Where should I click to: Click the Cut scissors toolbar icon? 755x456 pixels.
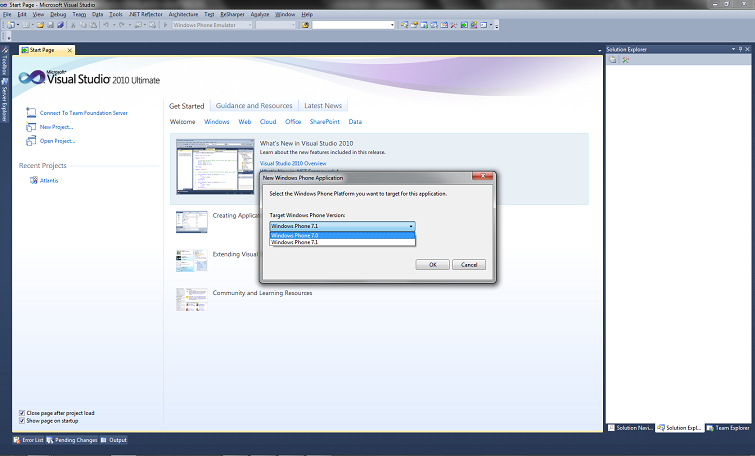click(x=73, y=25)
